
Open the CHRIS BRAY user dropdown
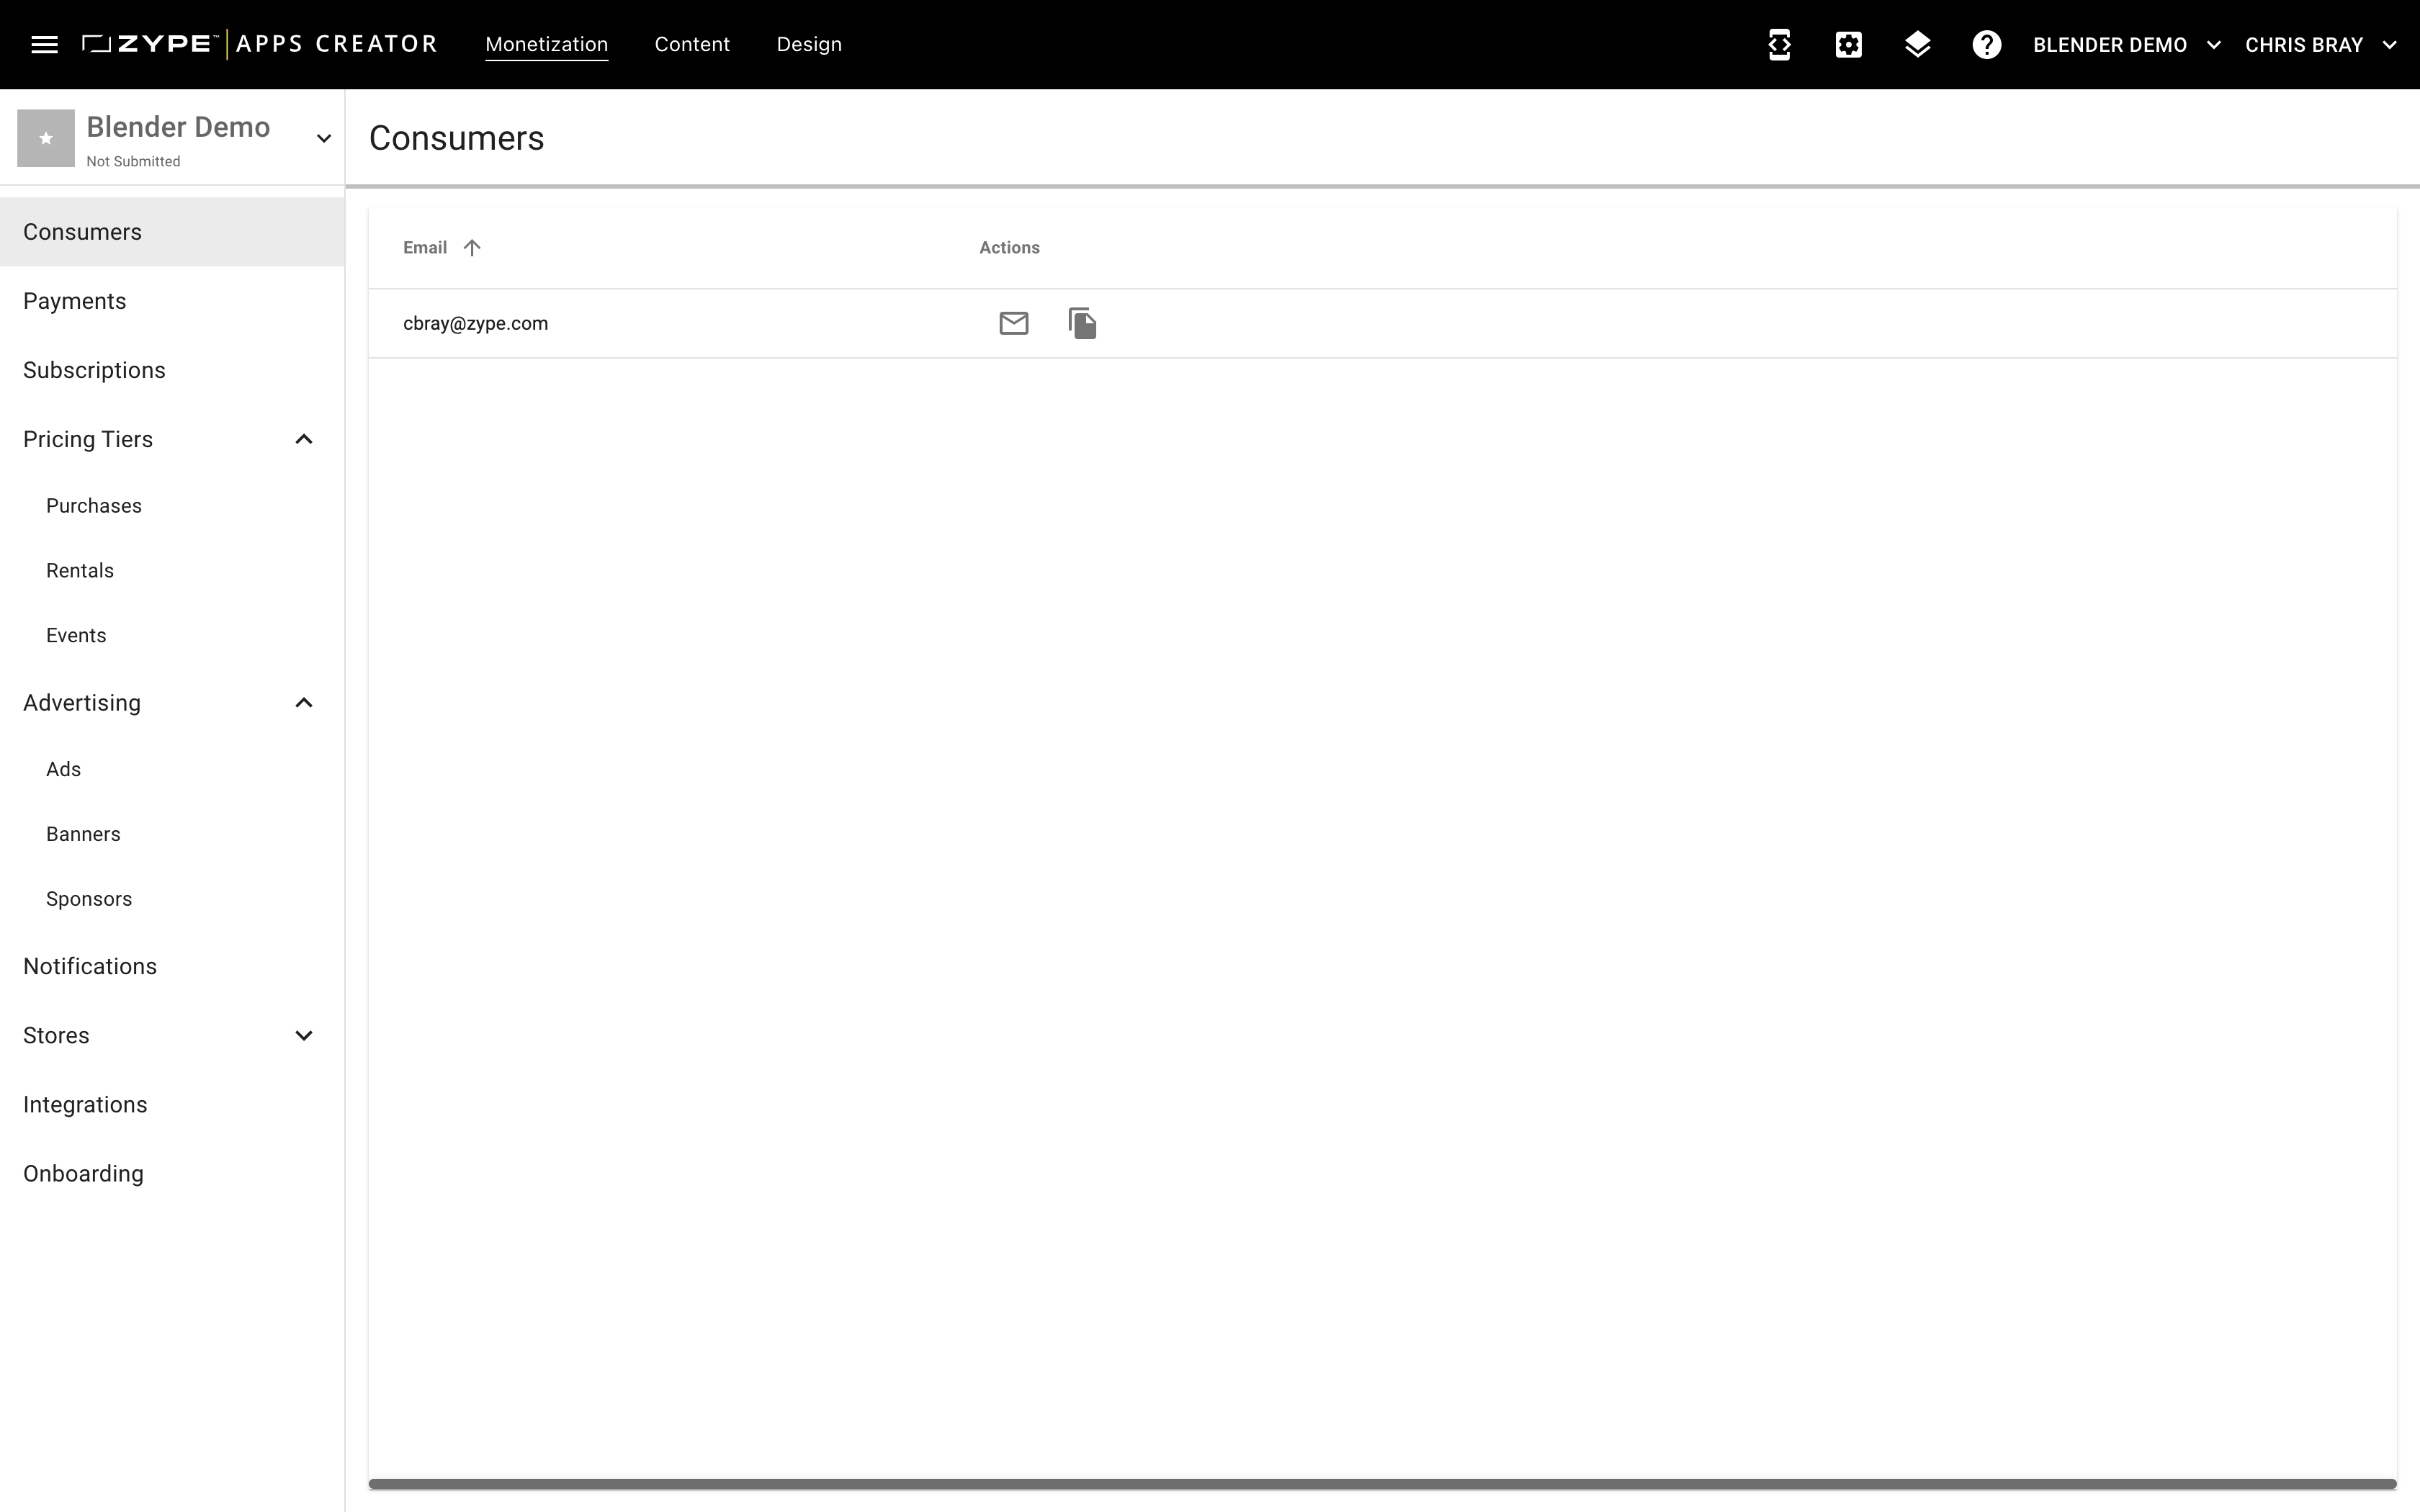2320,44
